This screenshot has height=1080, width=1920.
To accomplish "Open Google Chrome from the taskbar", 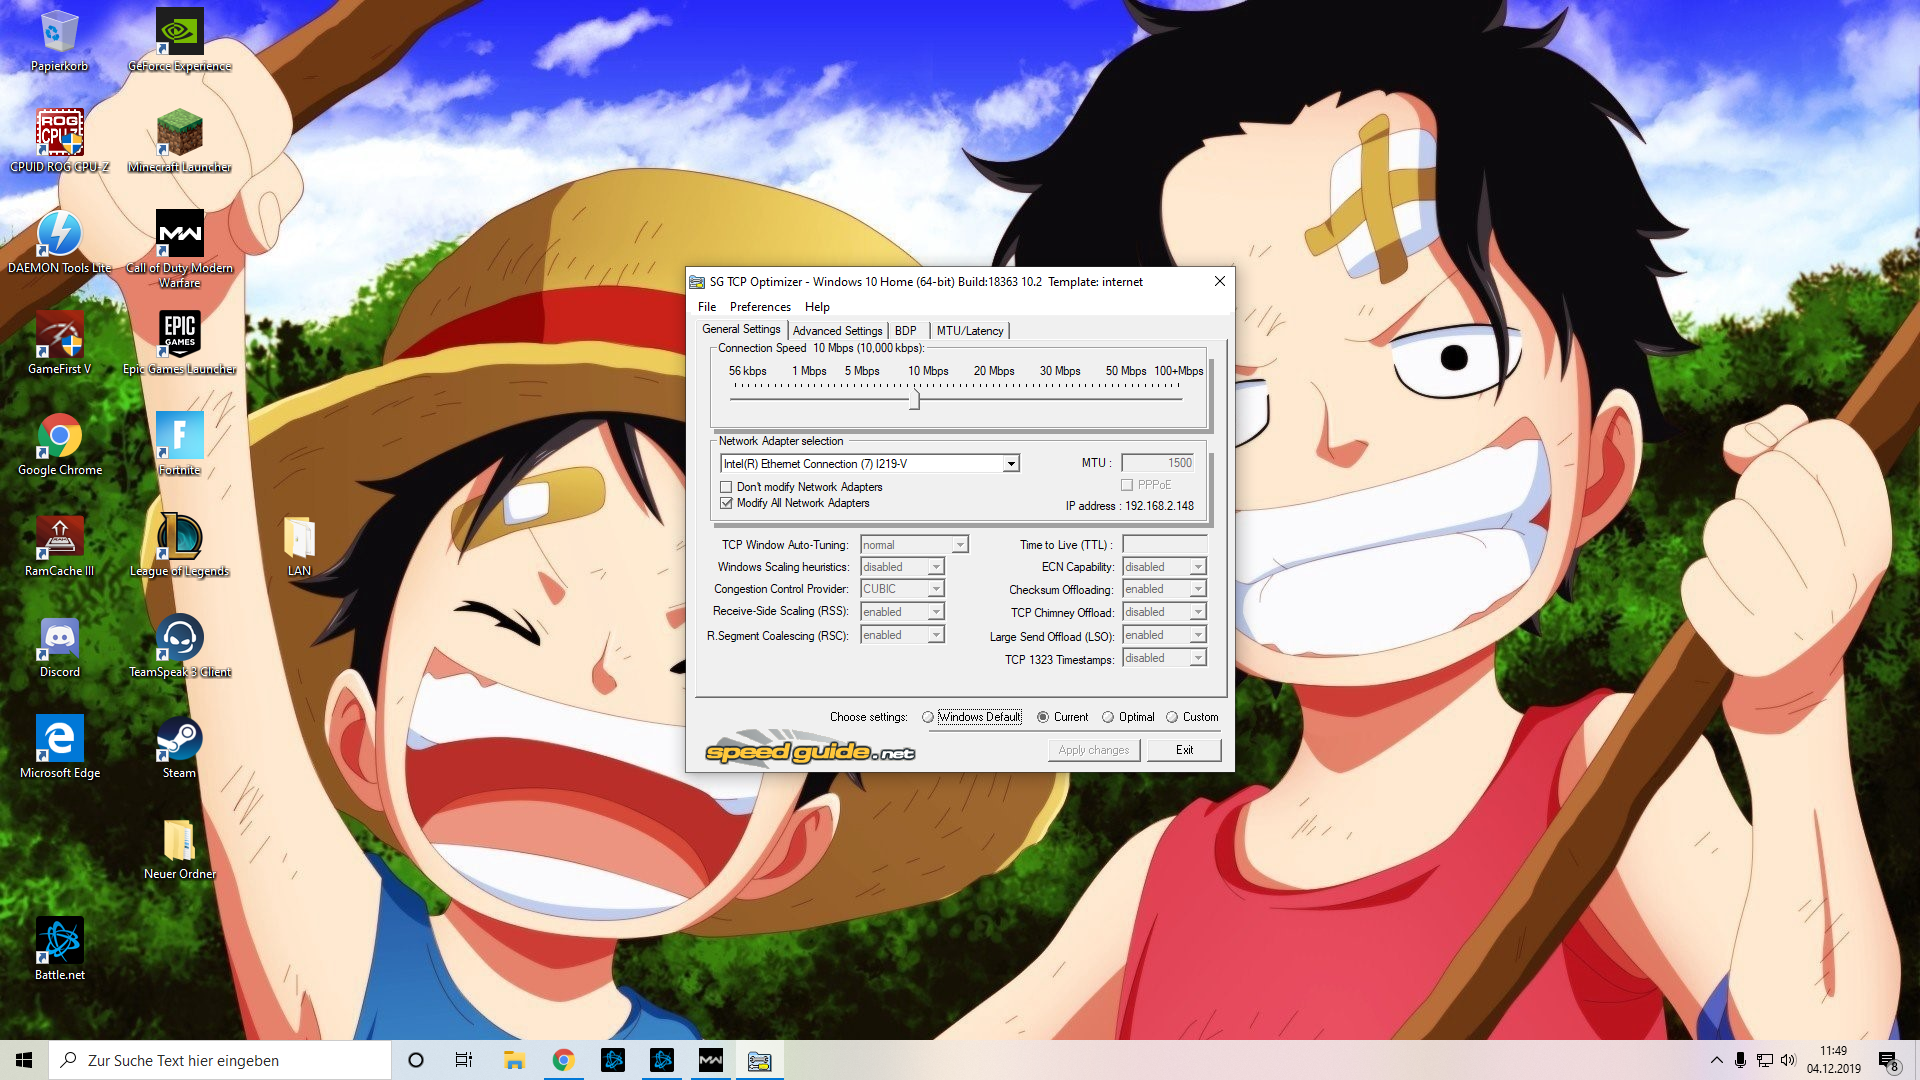I will coord(563,1060).
